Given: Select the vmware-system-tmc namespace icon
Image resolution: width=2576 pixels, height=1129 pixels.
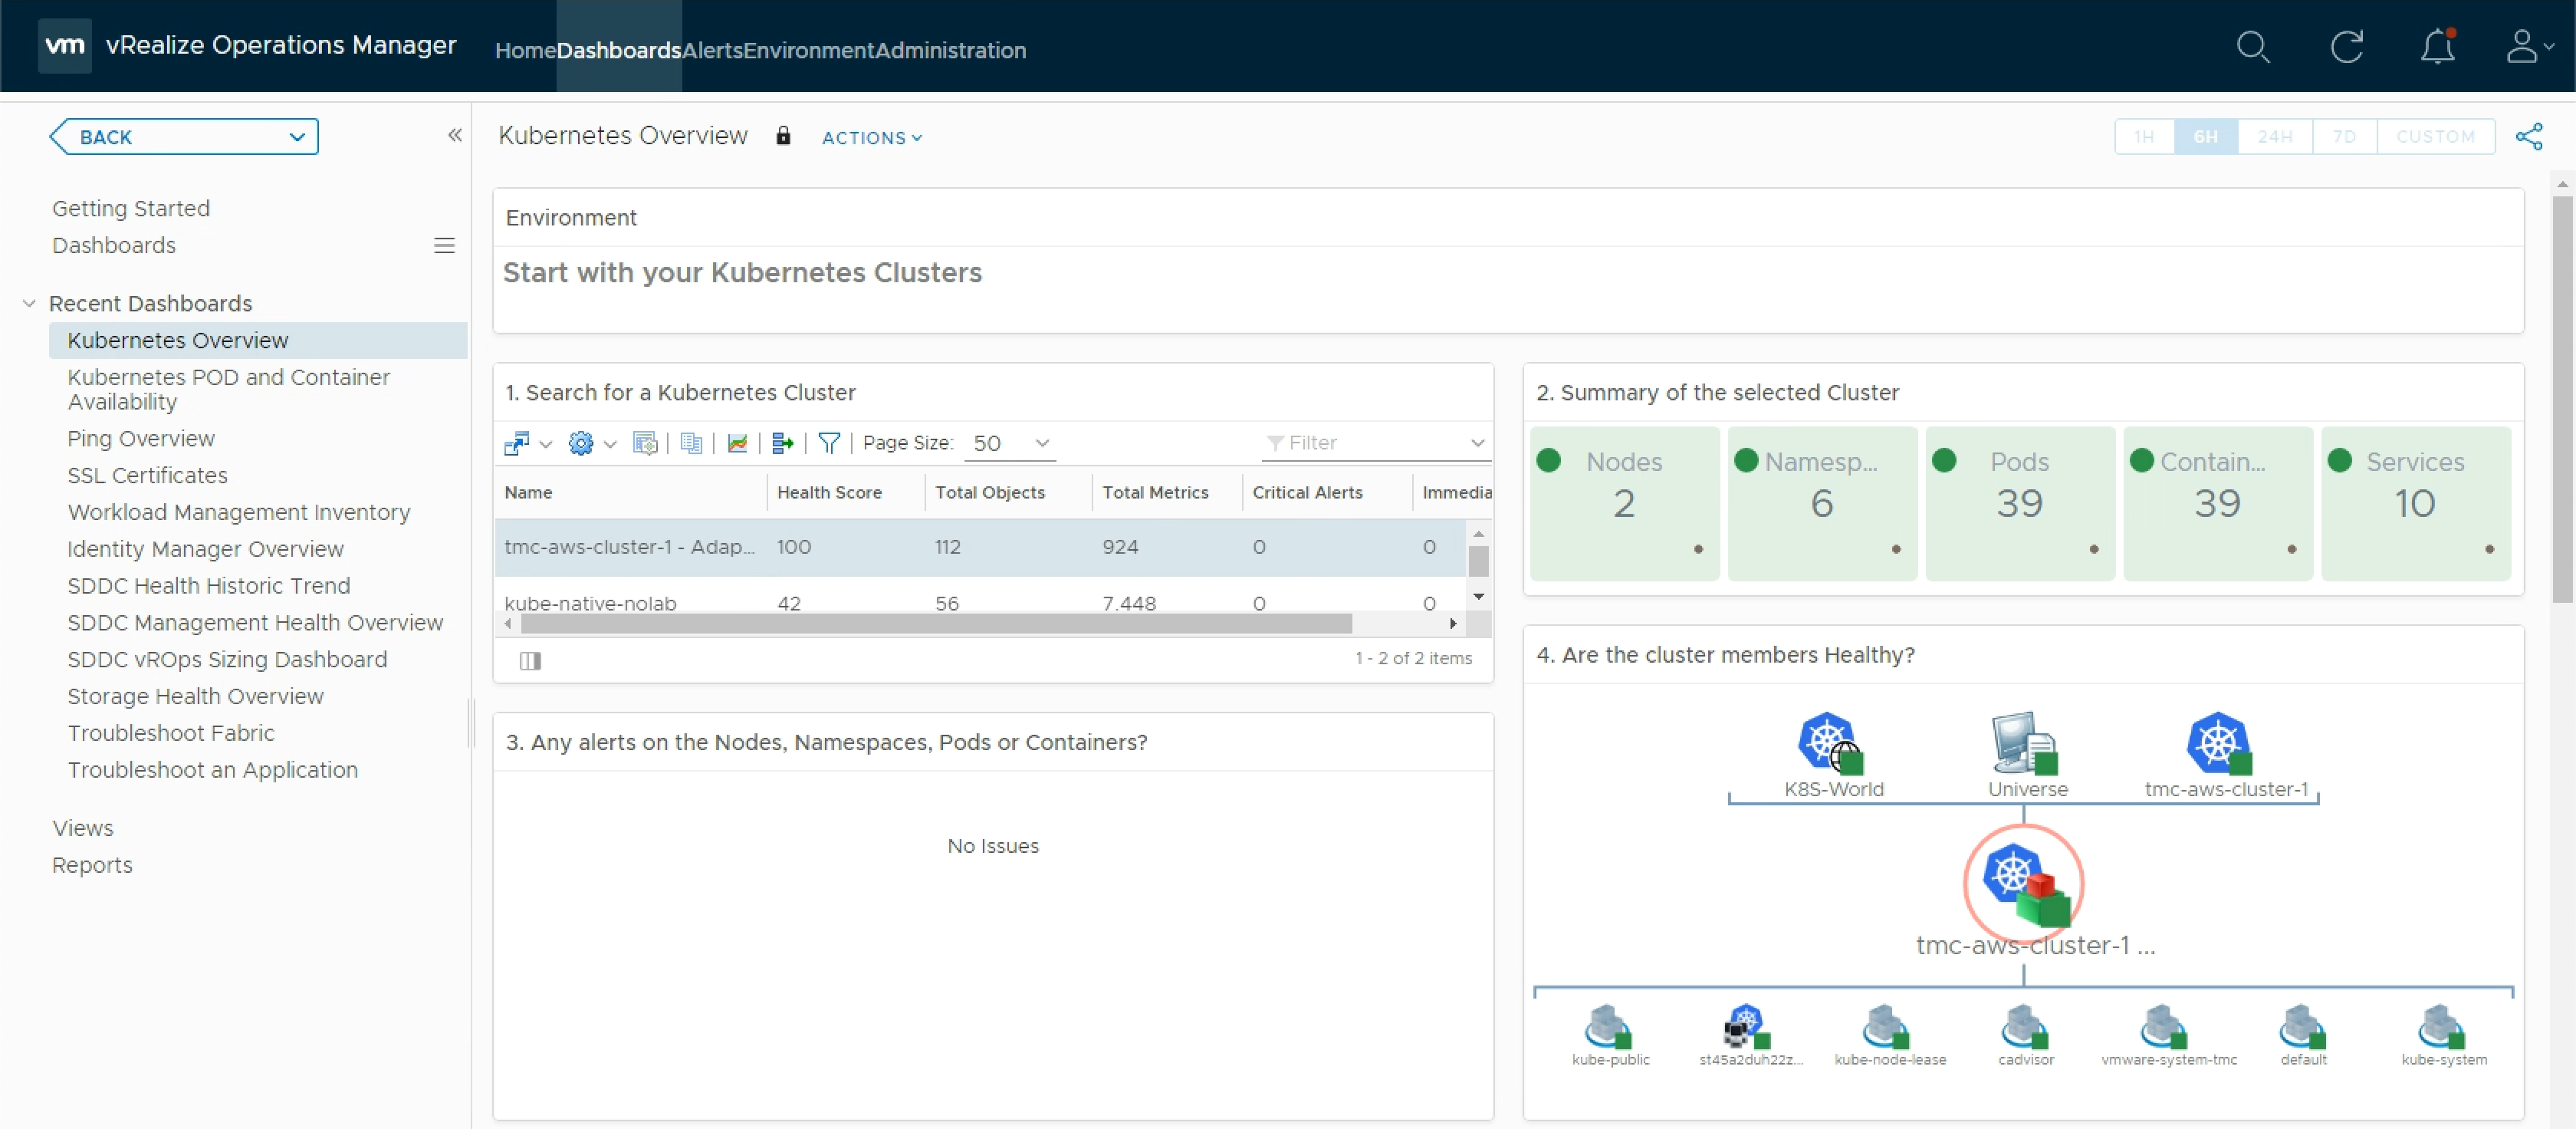Looking at the screenshot, I should point(2164,1027).
